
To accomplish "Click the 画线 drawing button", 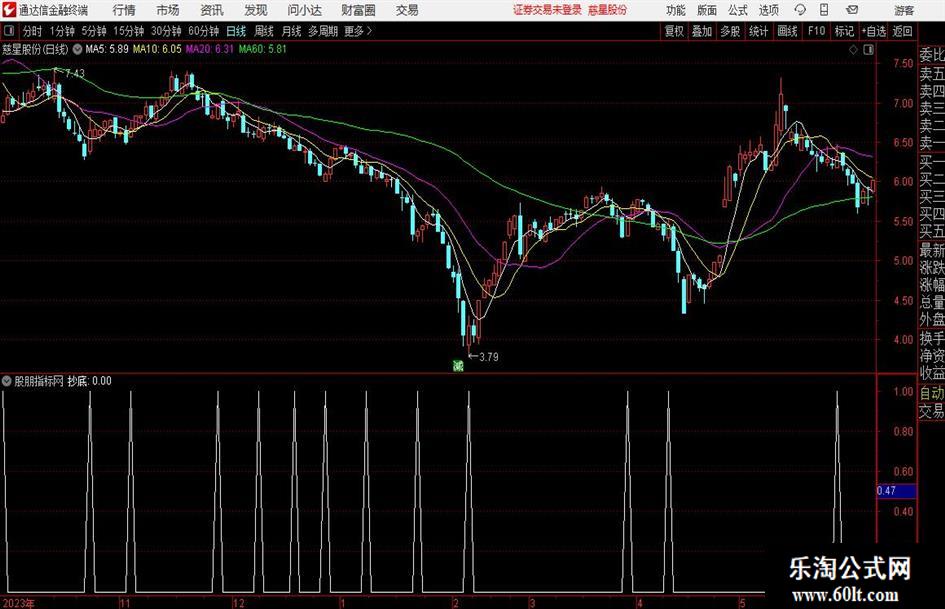I will click(x=787, y=31).
